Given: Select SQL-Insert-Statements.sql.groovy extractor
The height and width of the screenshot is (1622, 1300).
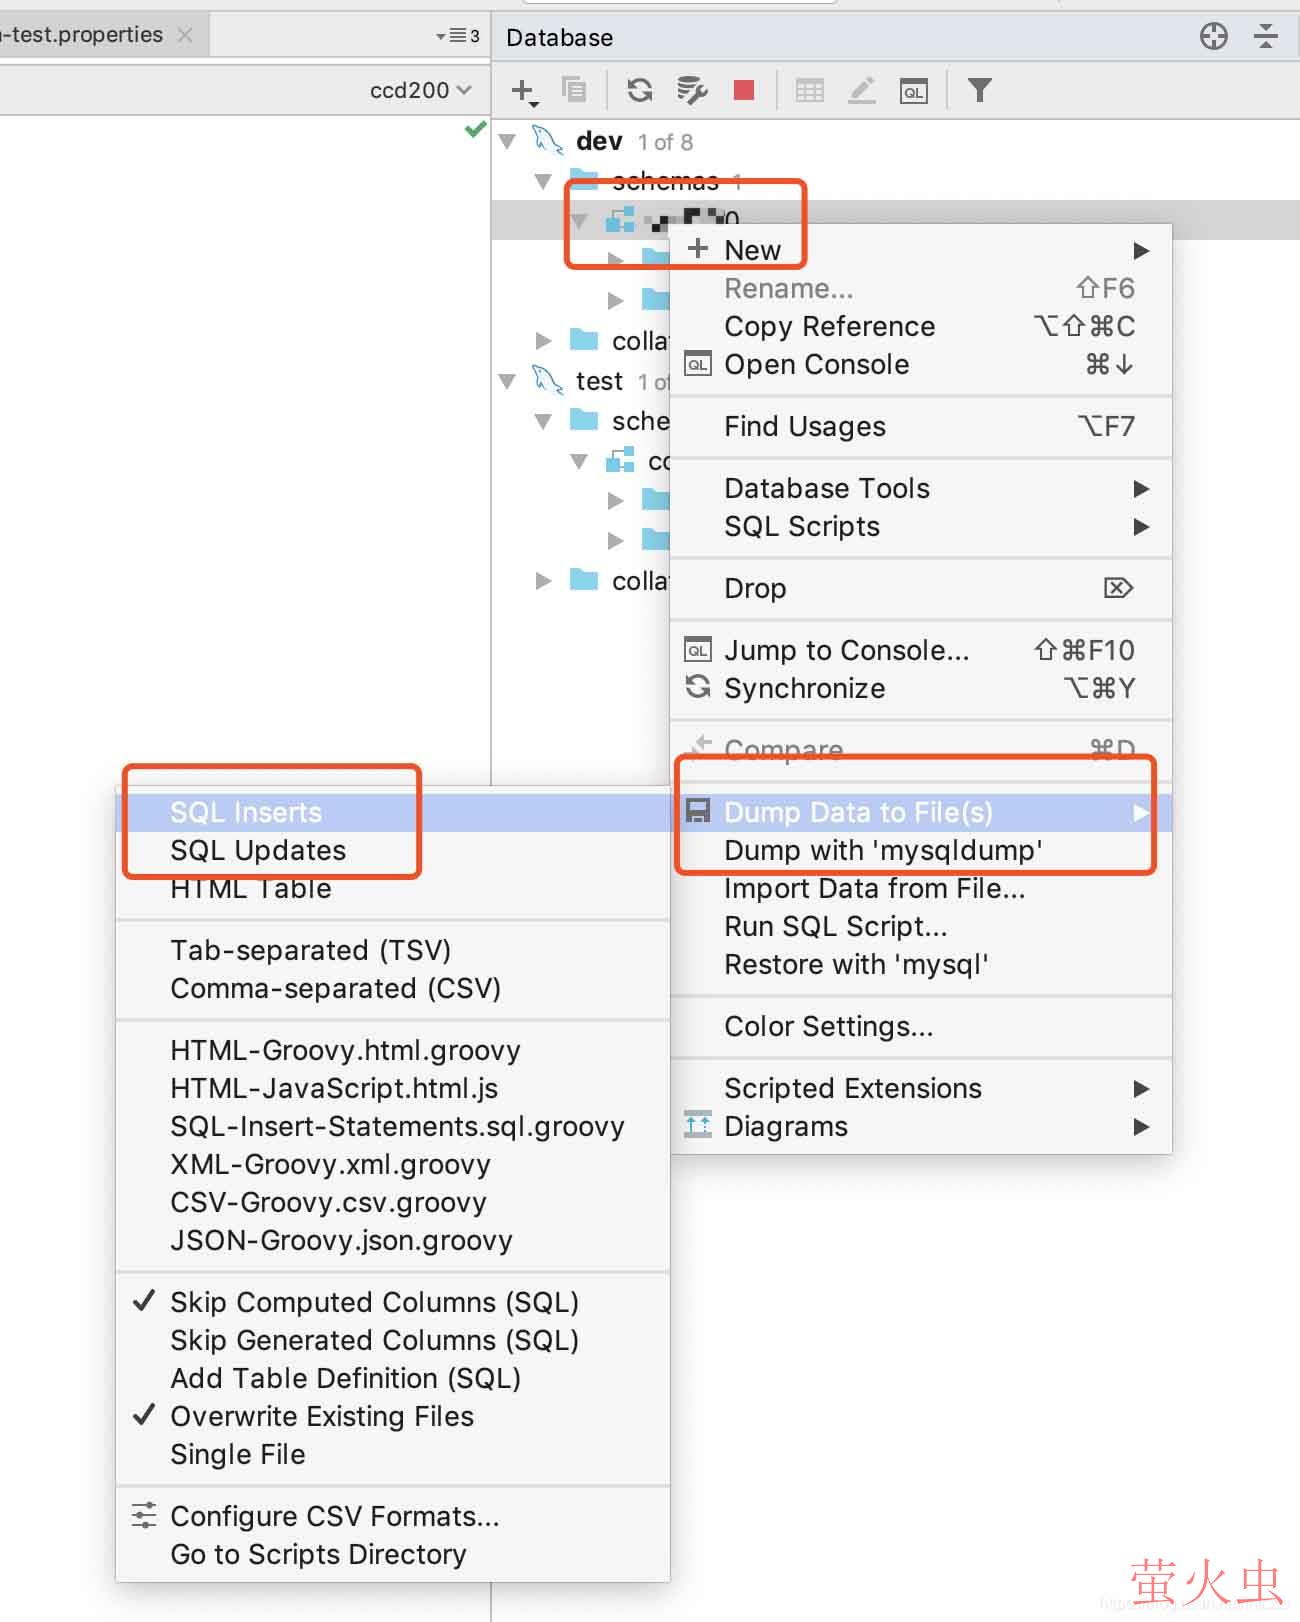Looking at the screenshot, I should click(x=393, y=1126).
